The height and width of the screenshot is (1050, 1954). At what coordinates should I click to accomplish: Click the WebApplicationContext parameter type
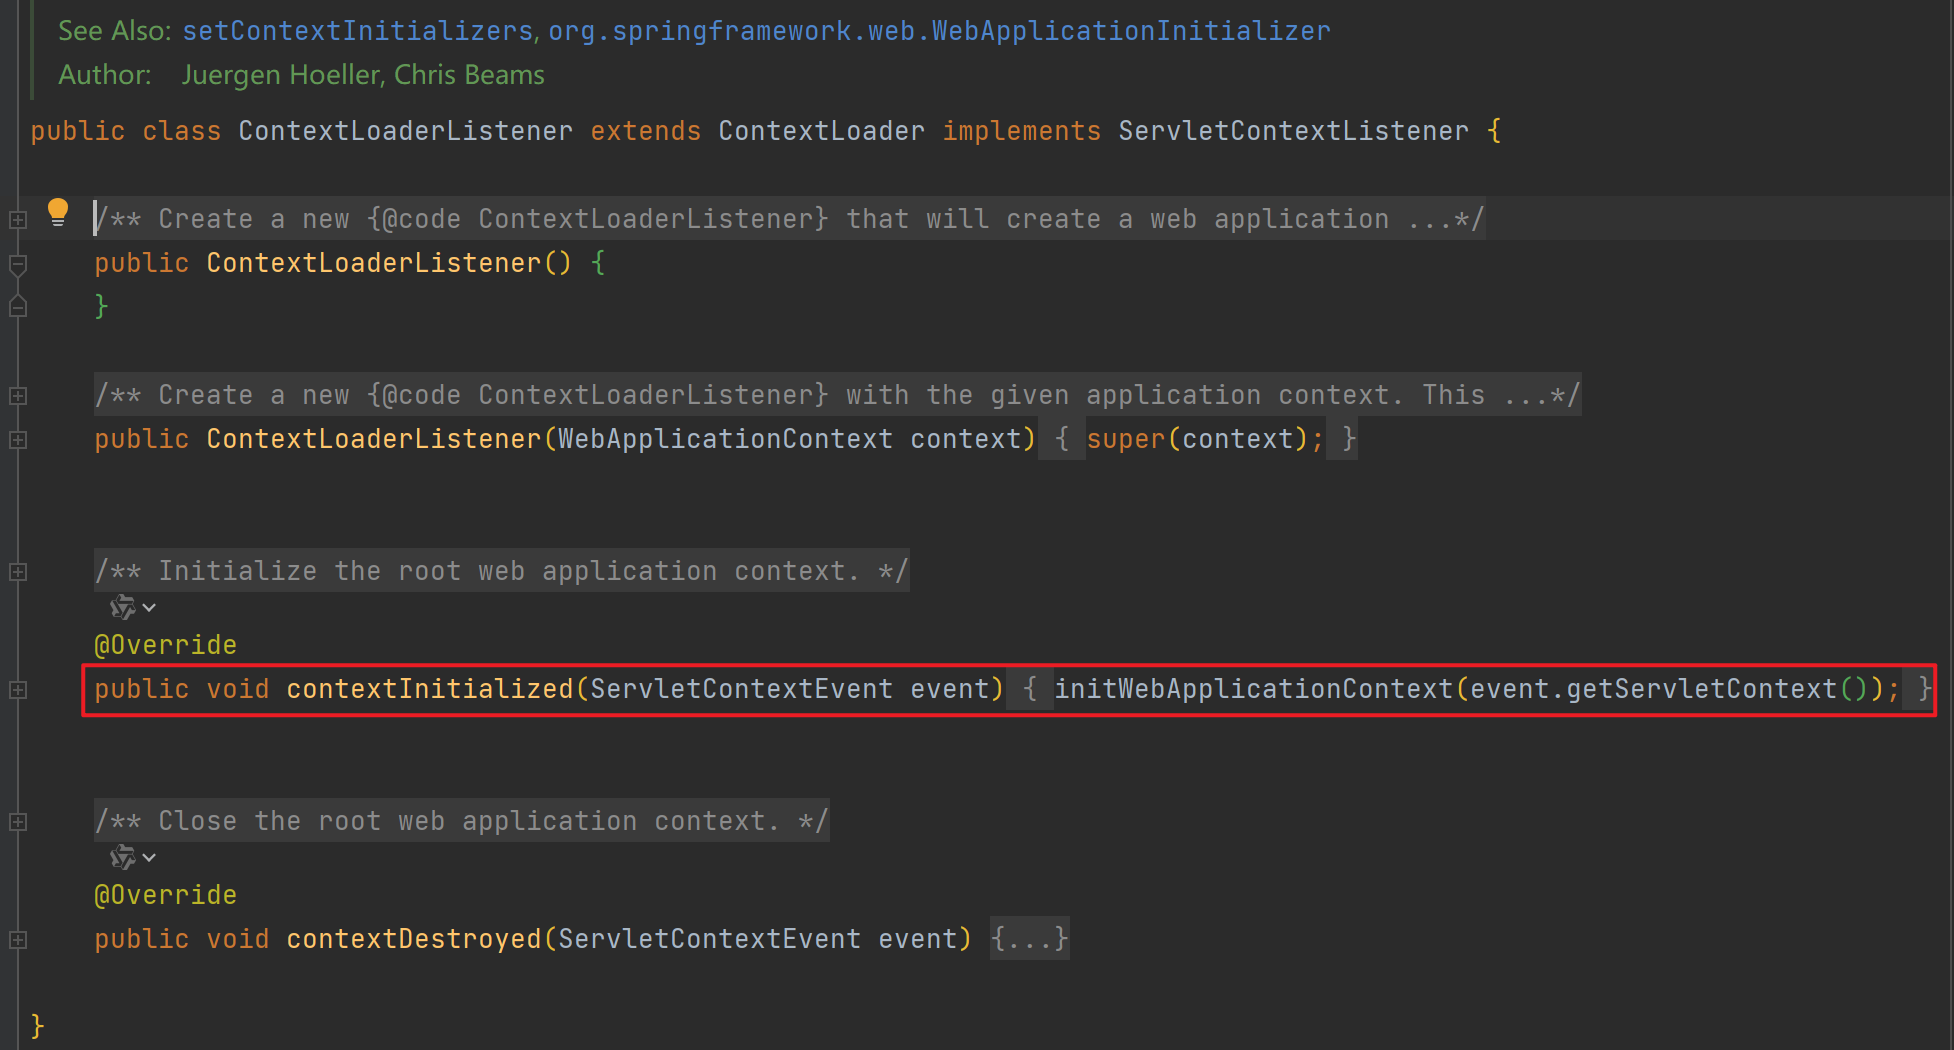click(725, 439)
